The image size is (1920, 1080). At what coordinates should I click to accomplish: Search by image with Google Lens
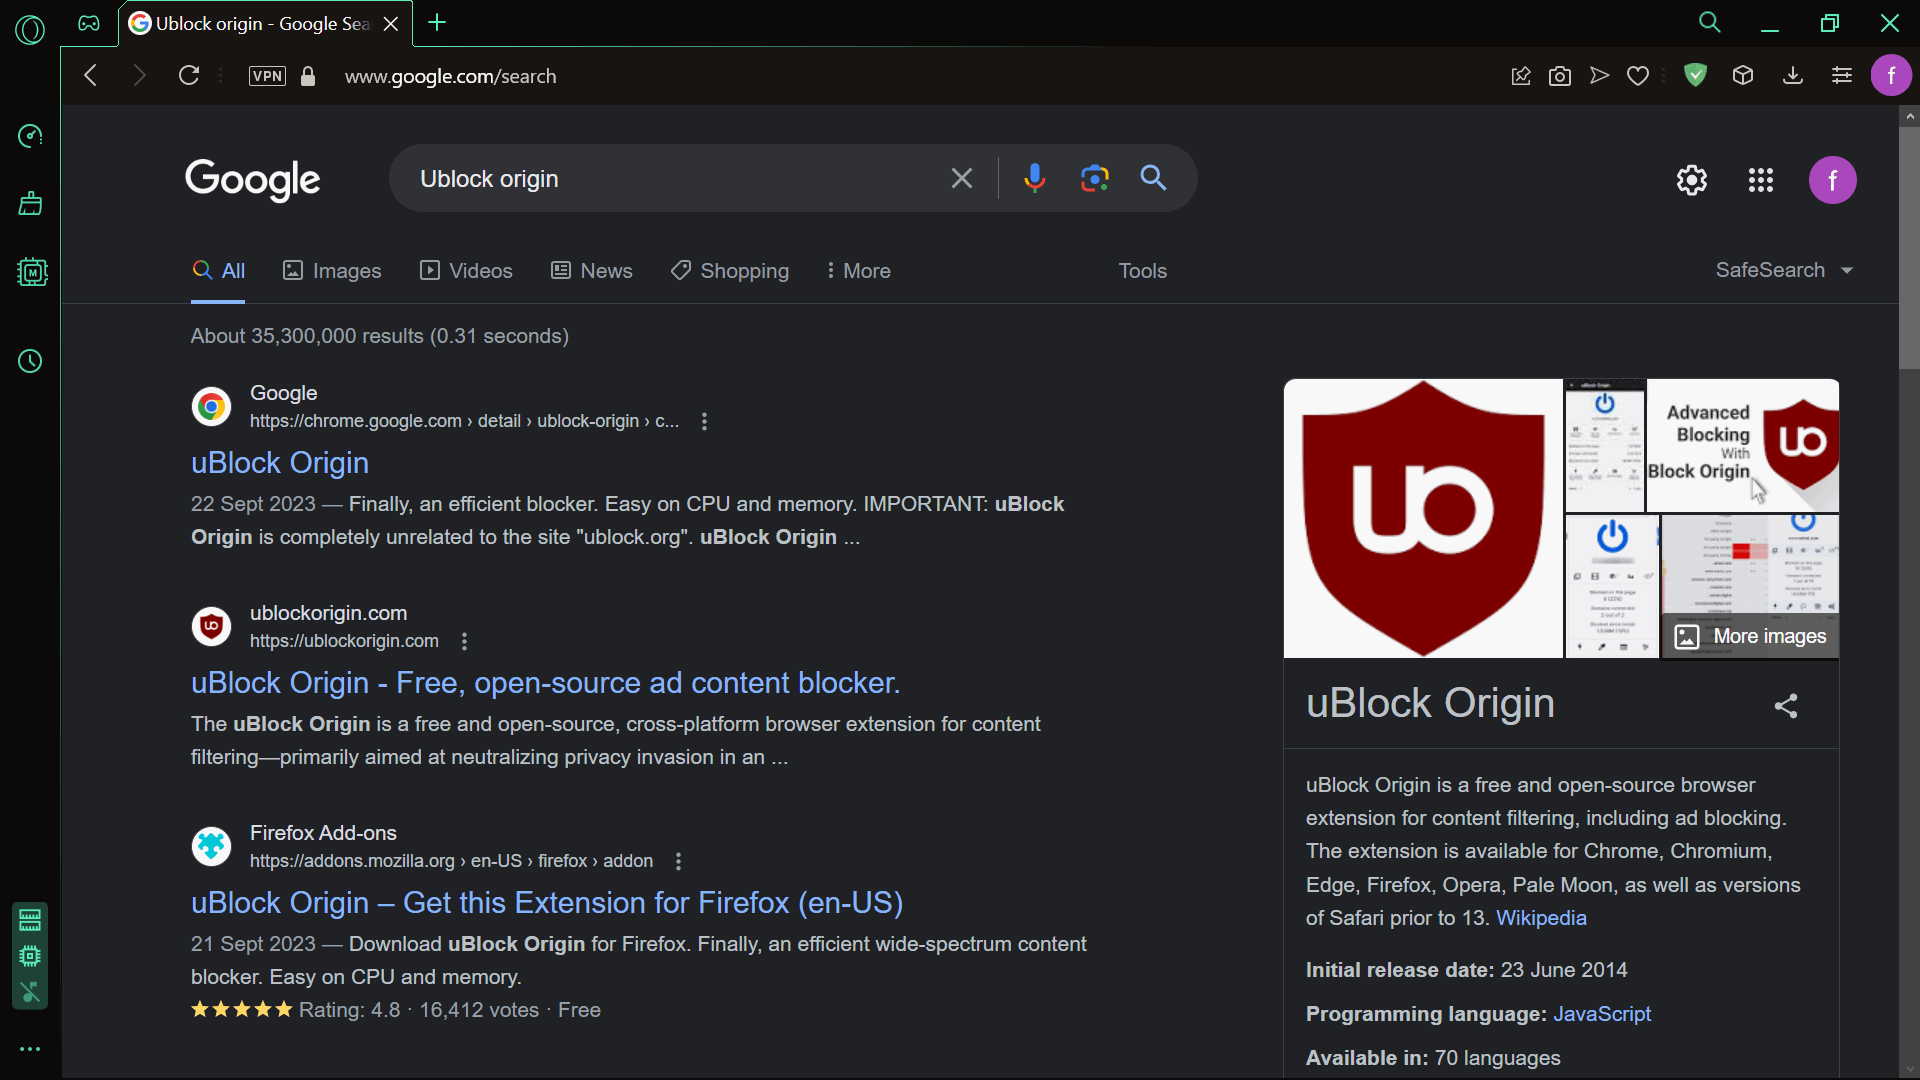tap(1095, 178)
